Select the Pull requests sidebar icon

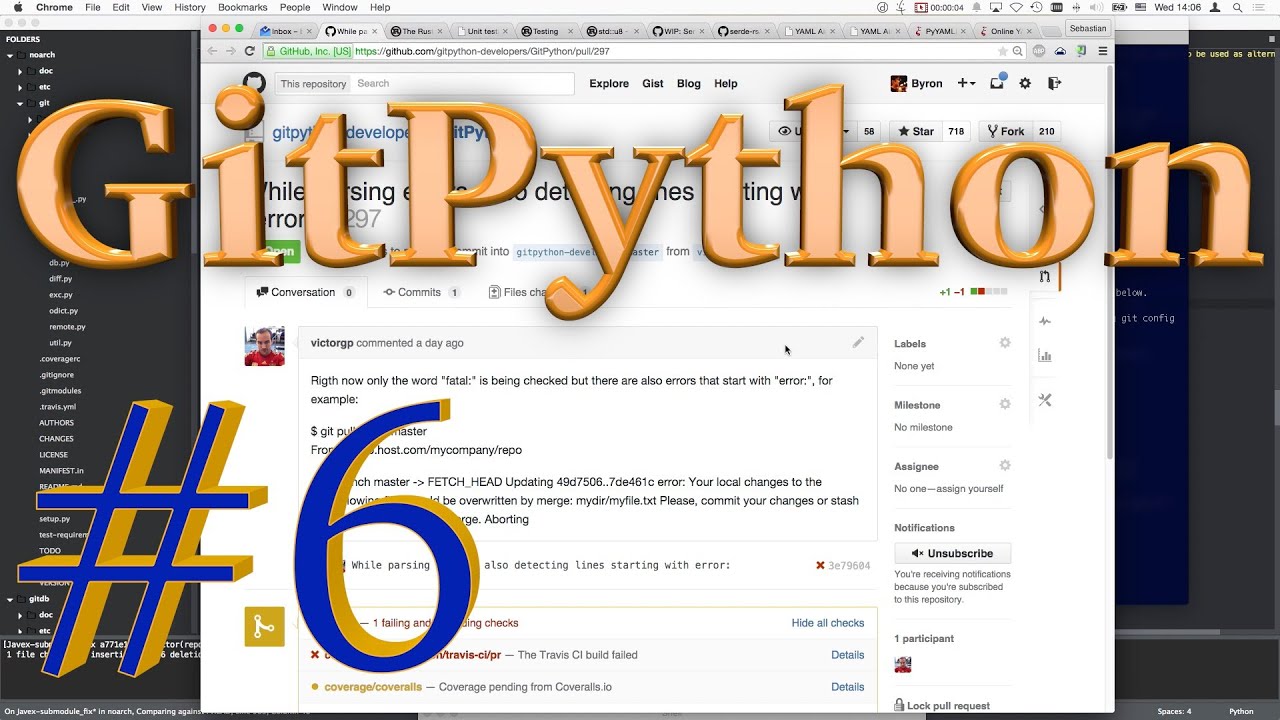(x=1045, y=276)
